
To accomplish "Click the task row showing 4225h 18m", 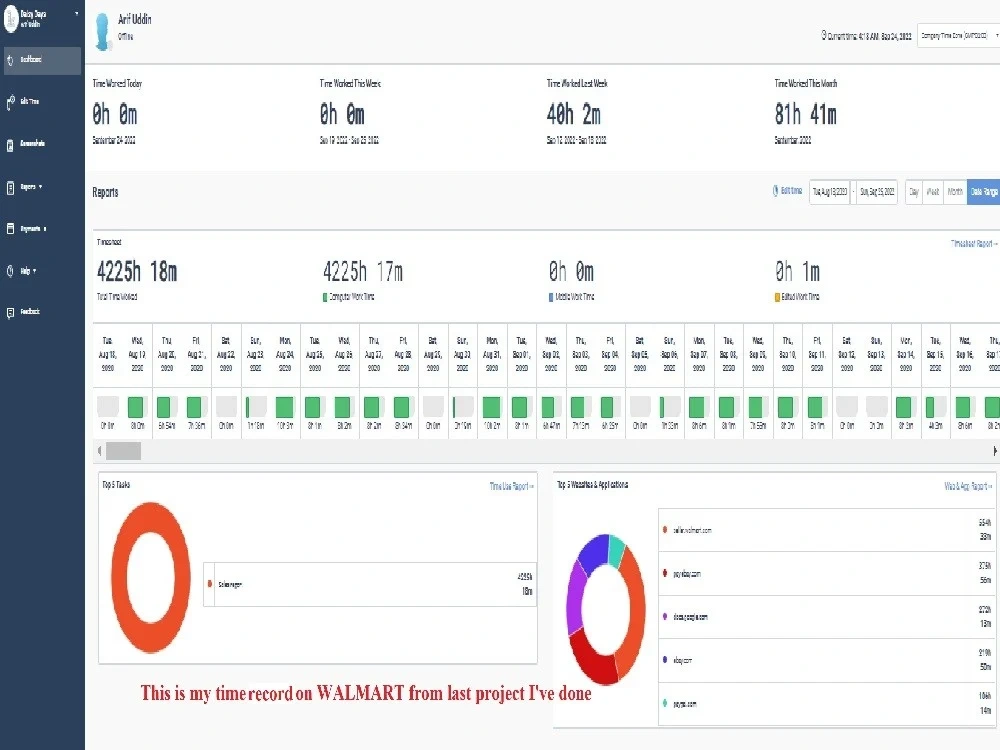I will (370, 584).
